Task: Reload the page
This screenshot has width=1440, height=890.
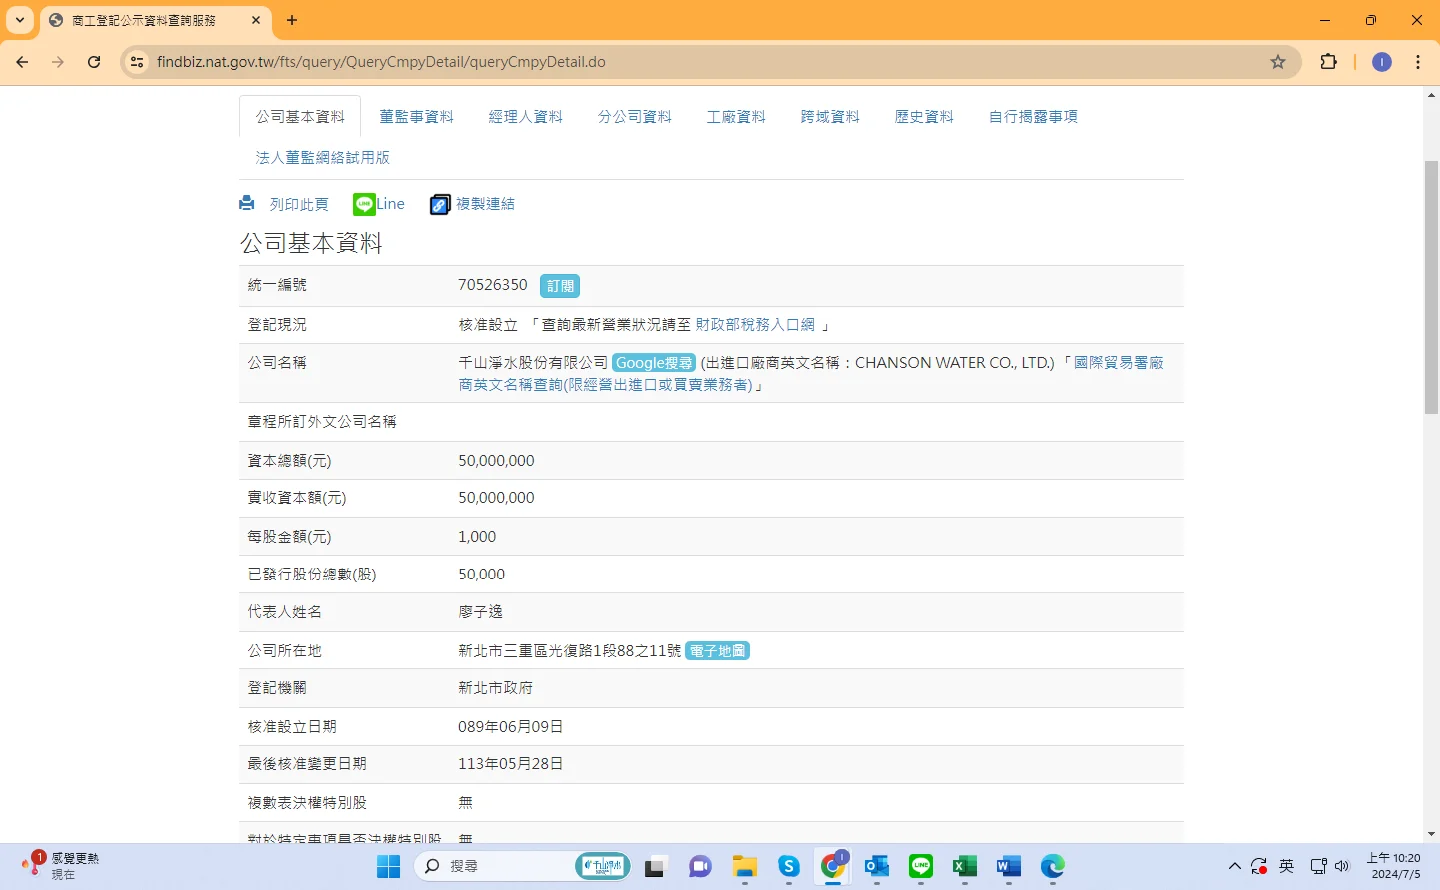Action: [94, 62]
